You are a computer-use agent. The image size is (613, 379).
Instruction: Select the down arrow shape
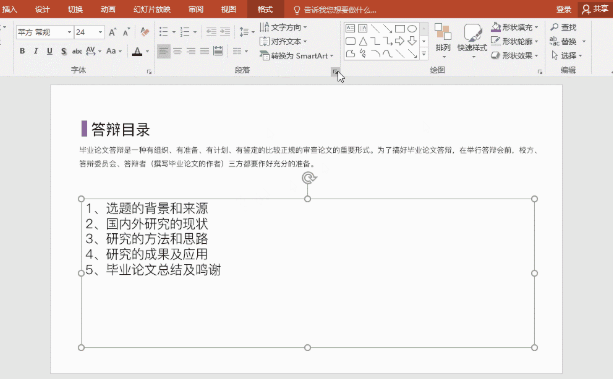pyautogui.click(x=412, y=41)
